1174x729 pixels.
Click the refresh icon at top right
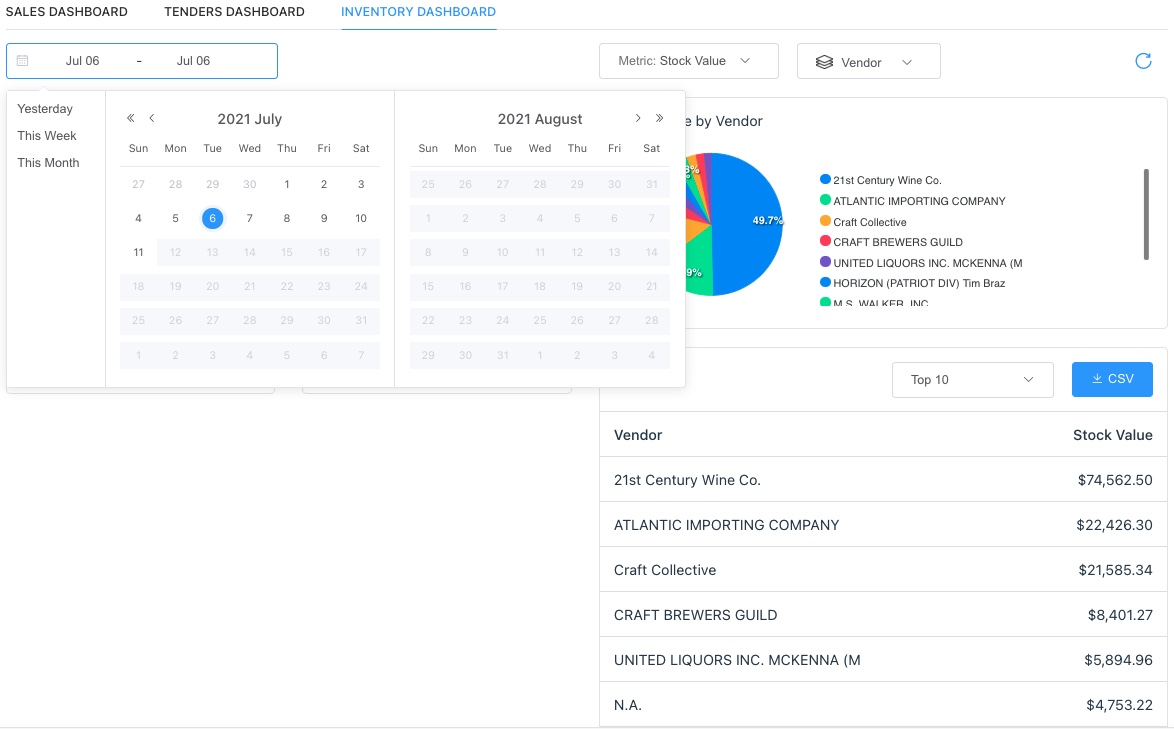(1143, 61)
